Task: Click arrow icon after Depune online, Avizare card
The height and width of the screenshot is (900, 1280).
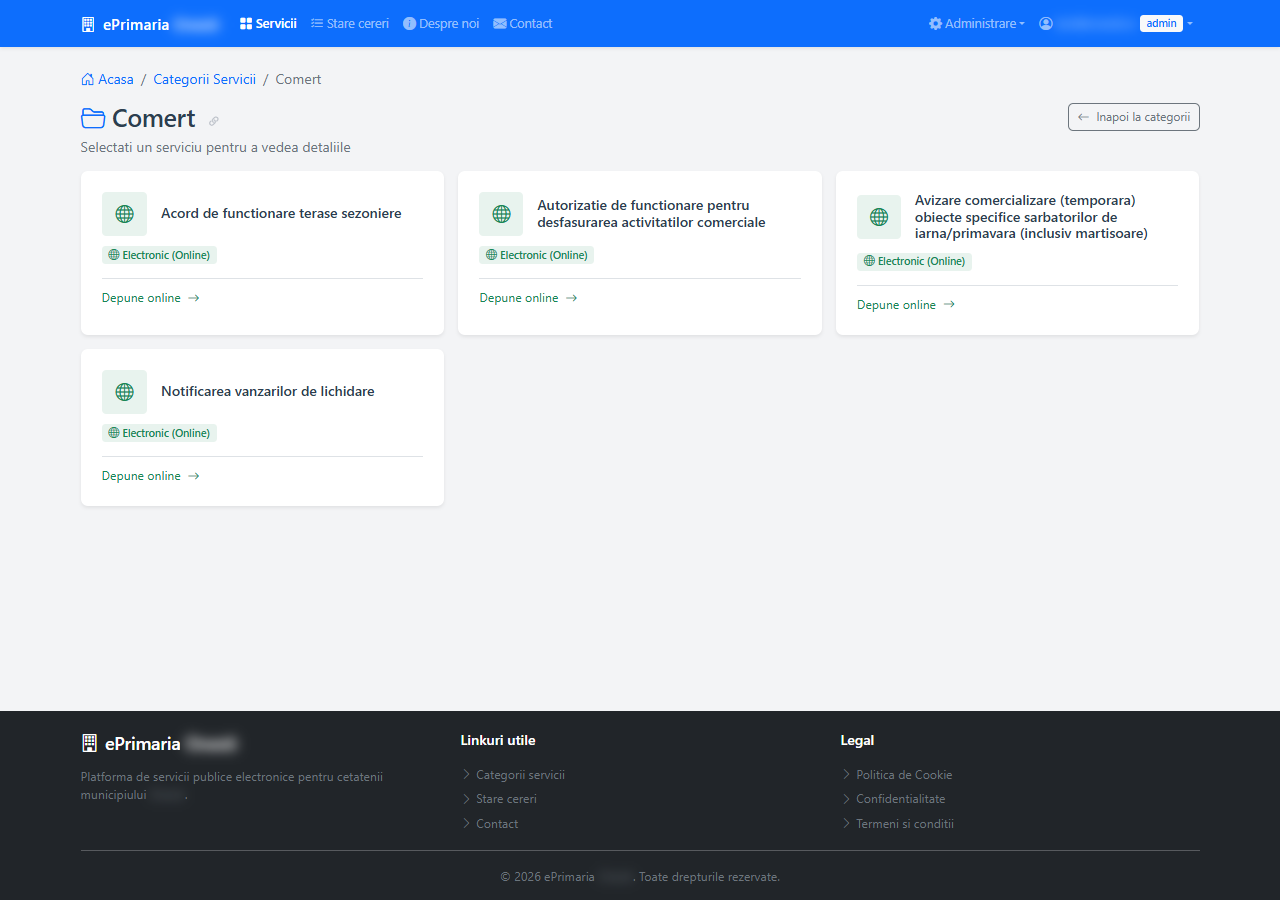Action: (949, 305)
